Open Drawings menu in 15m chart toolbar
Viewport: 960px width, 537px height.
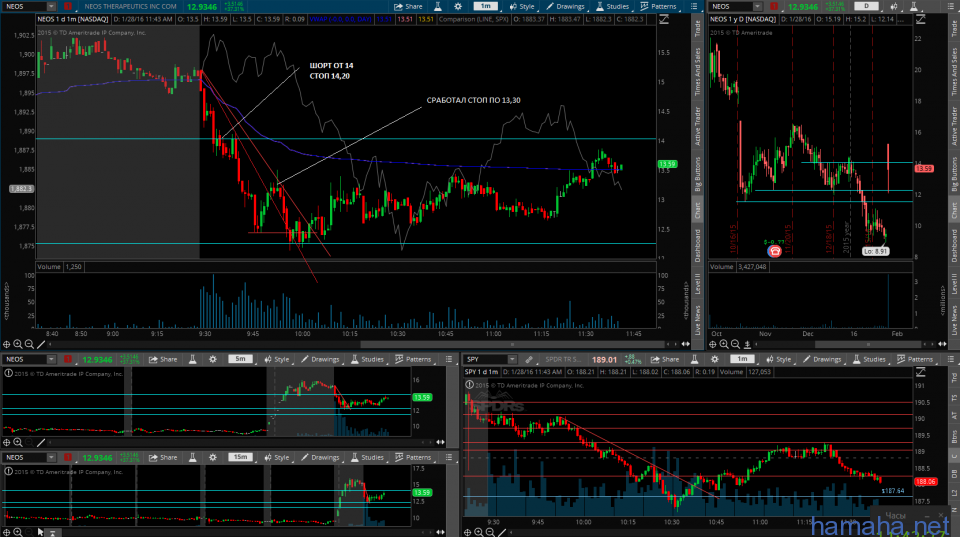(x=320, y=457)
